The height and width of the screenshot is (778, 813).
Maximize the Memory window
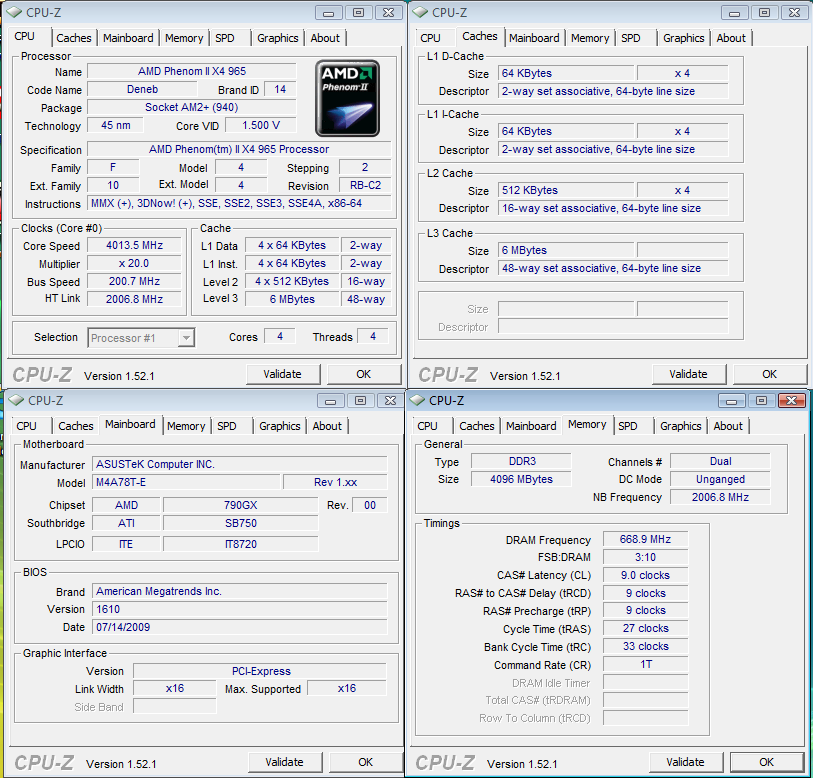coord(761,400)
